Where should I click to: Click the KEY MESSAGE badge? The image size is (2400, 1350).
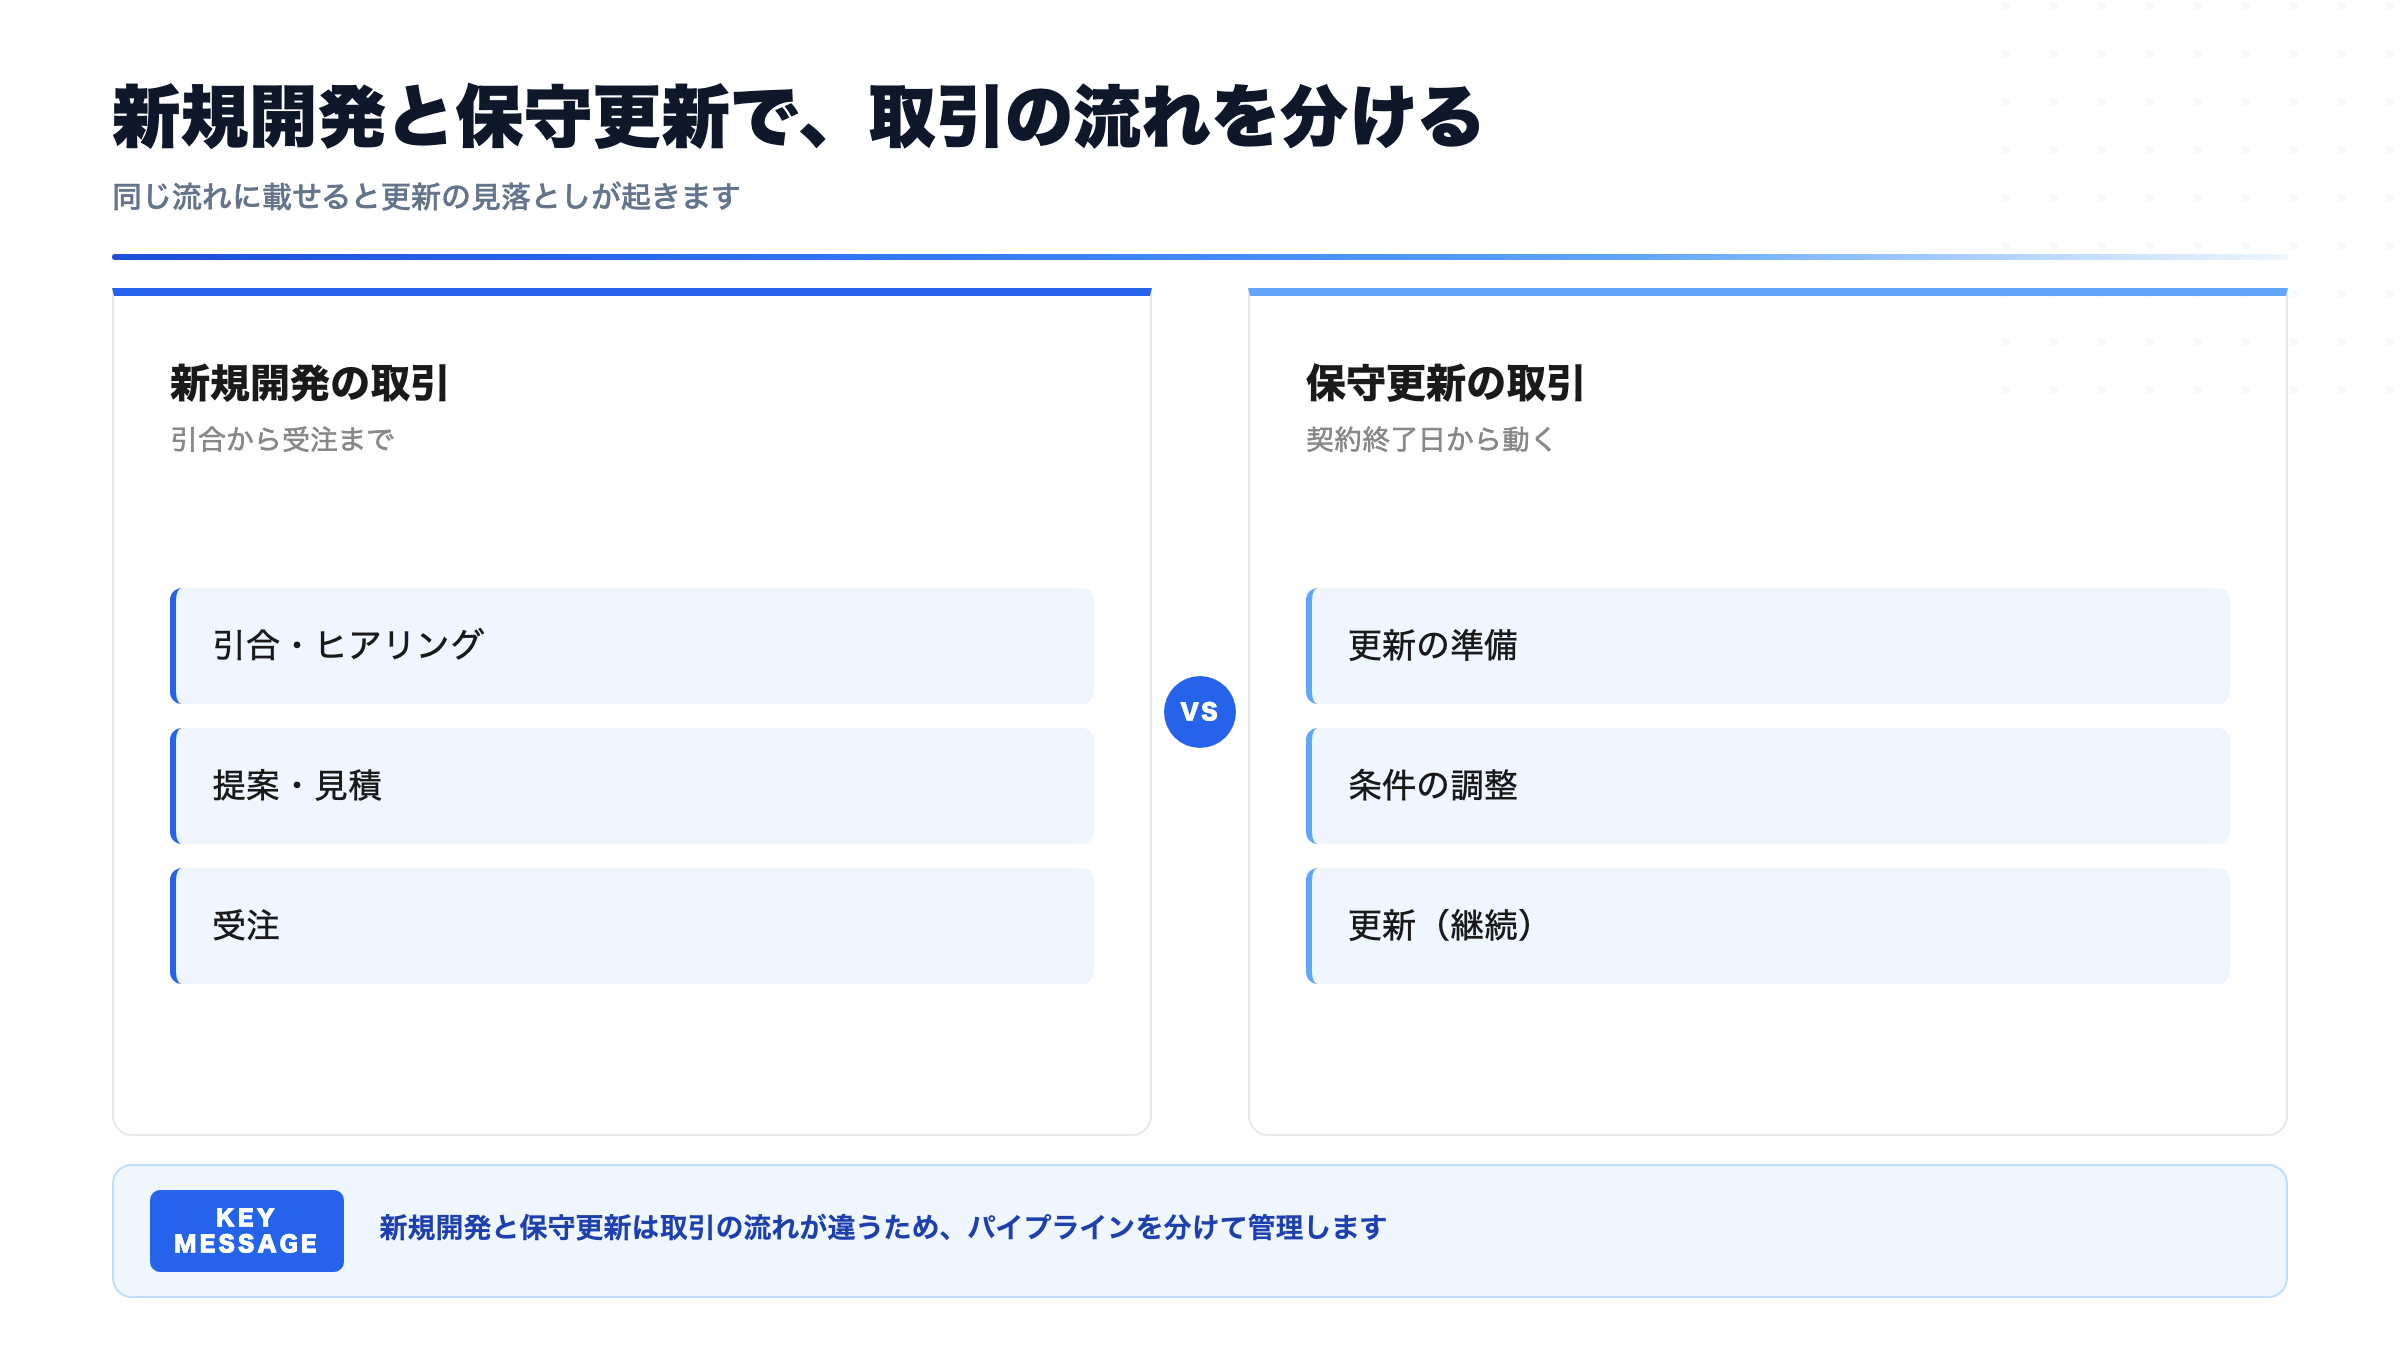247,1231
